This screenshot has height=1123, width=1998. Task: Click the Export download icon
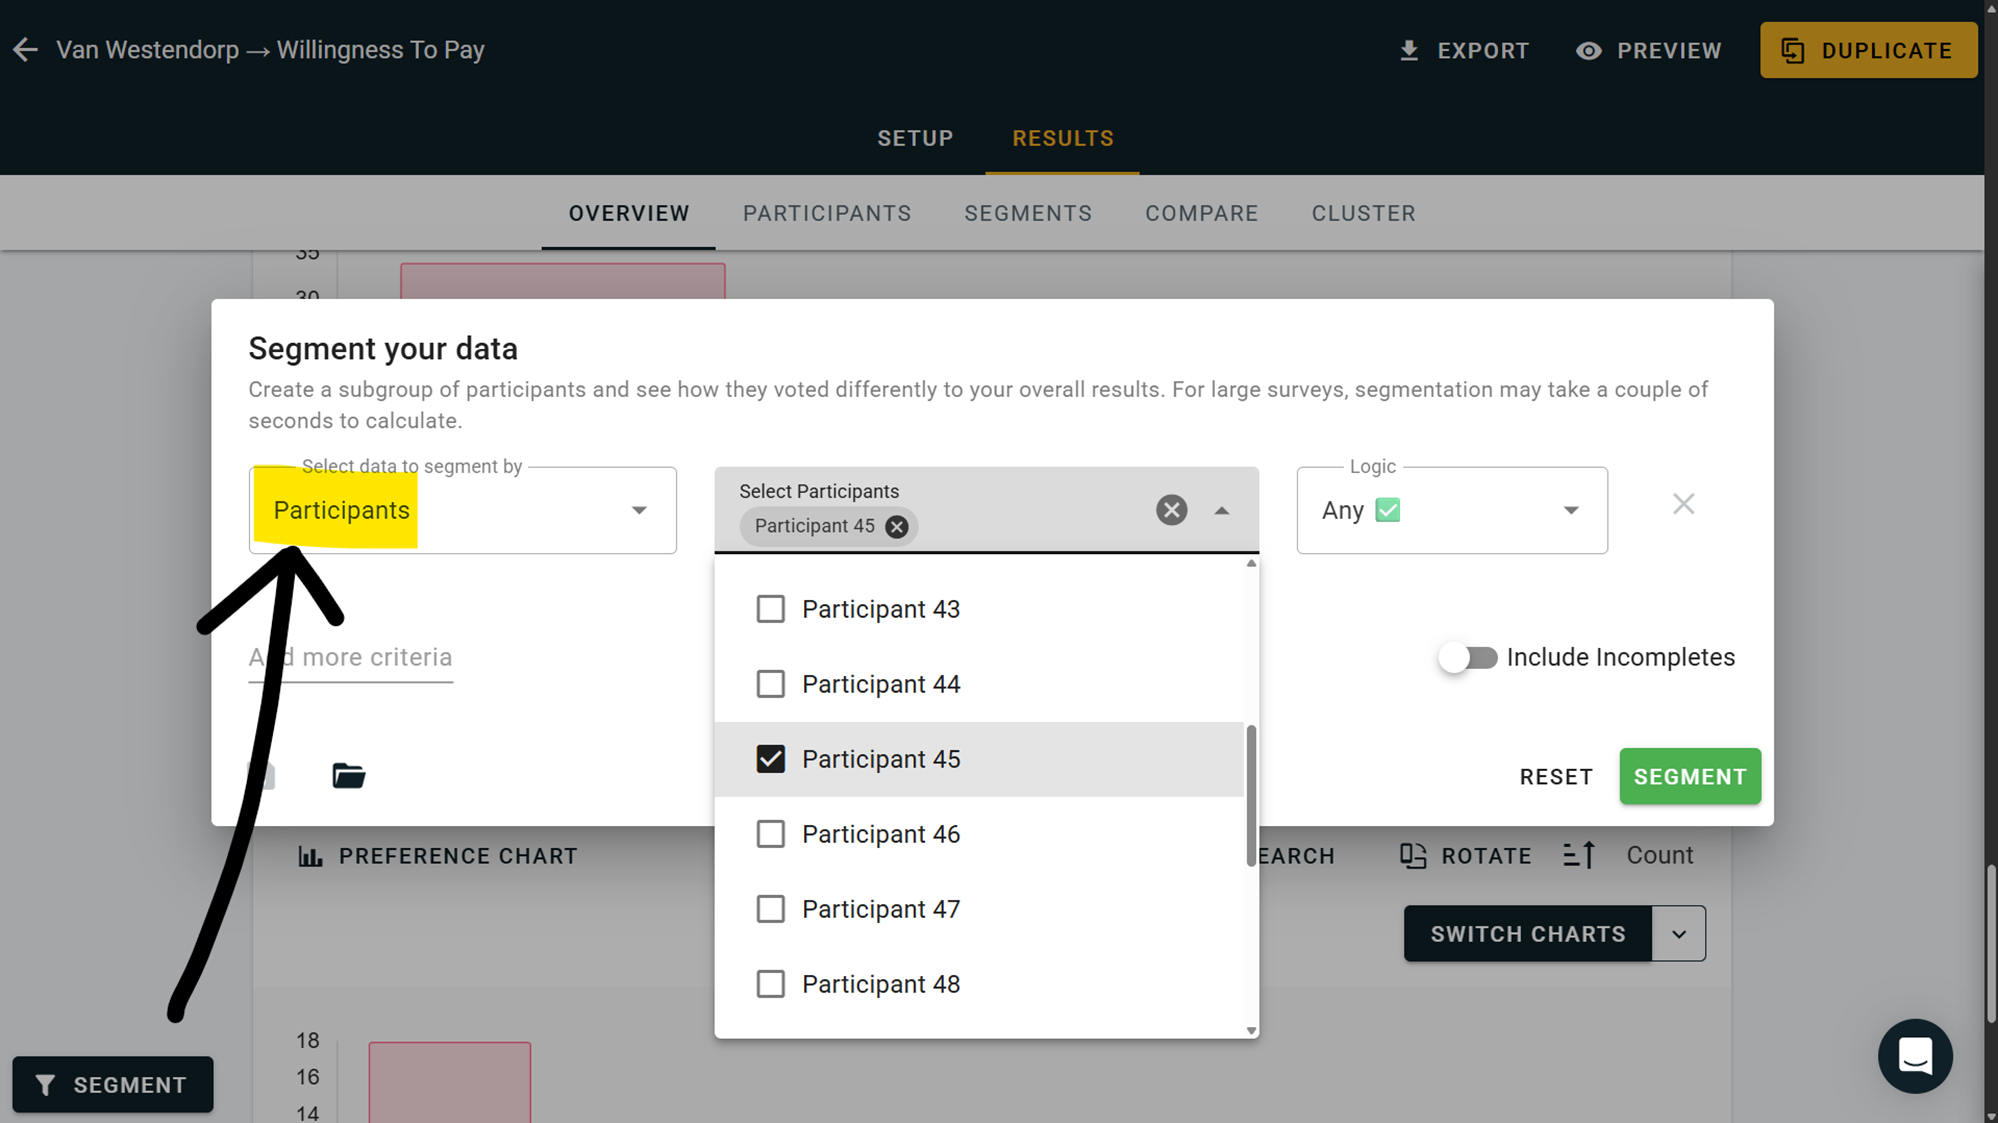click(1409, 50)
